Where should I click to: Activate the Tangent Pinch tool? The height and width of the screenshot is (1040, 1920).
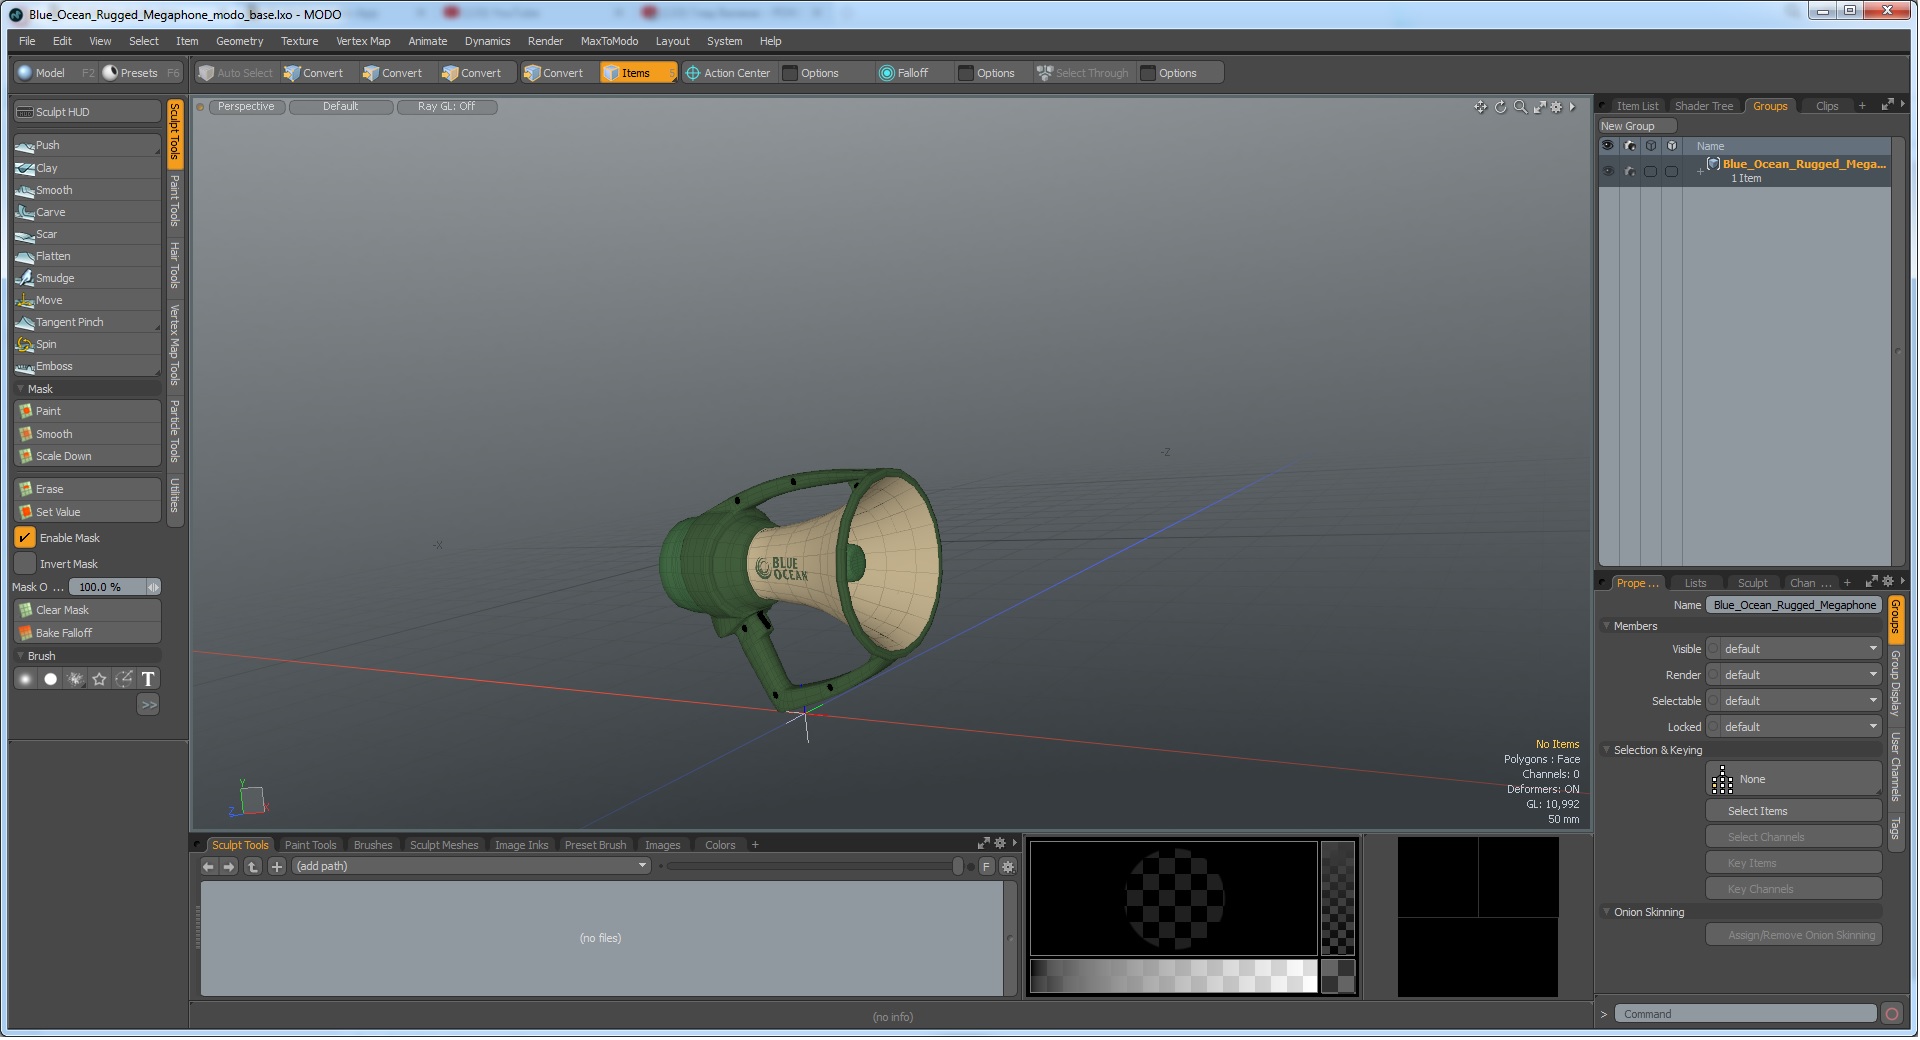click(x=87, y=322)
